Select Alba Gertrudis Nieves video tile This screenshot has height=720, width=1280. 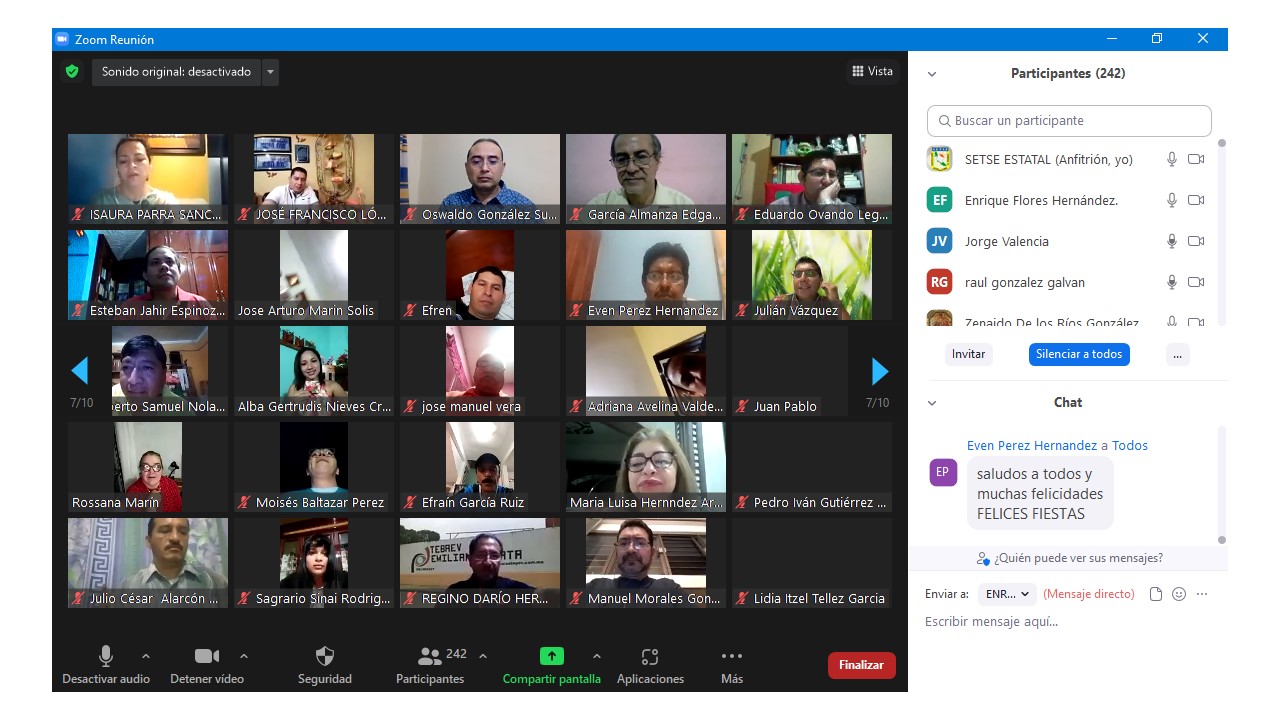coord(314,371)
